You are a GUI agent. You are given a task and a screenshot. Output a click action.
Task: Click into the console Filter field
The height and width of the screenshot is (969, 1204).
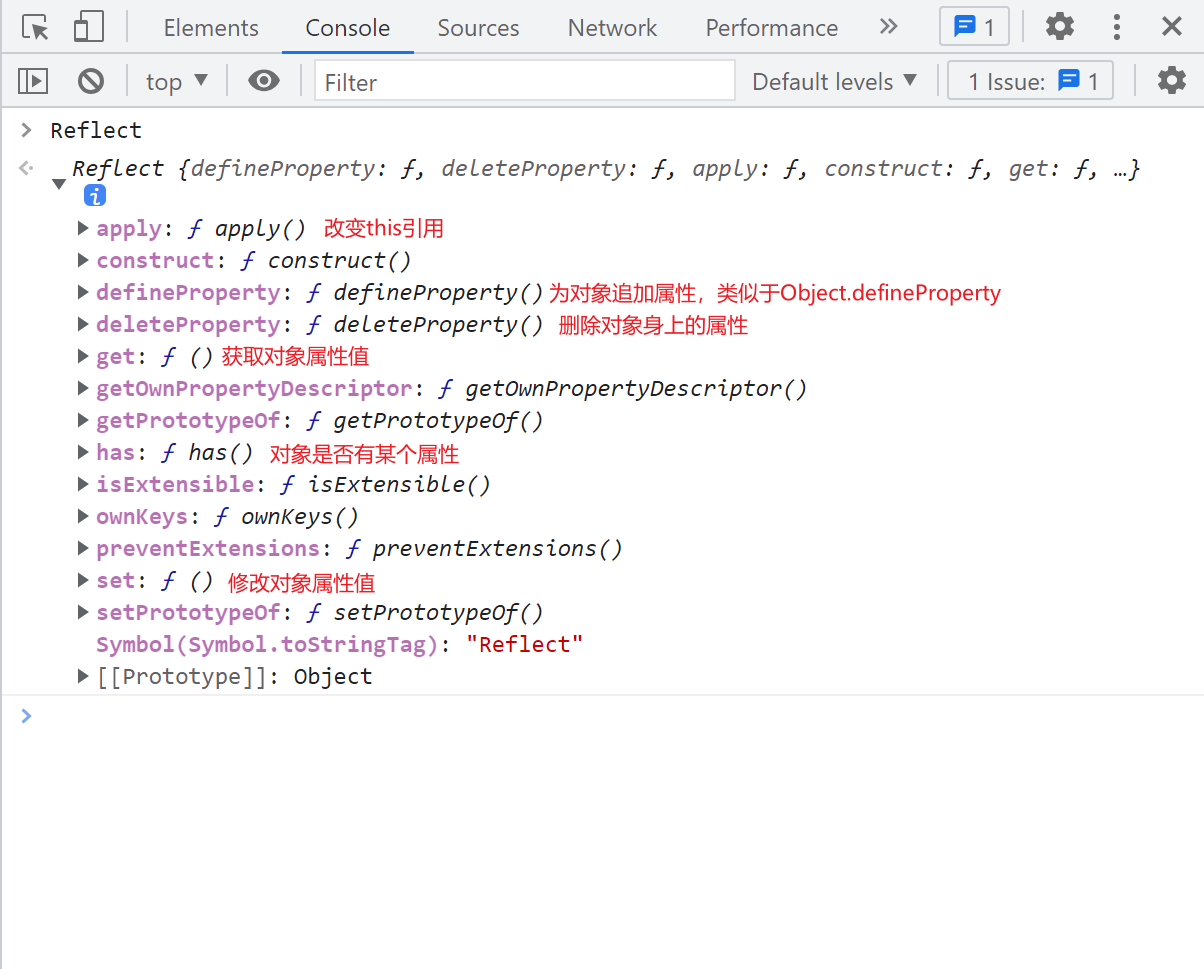[524, 81]
